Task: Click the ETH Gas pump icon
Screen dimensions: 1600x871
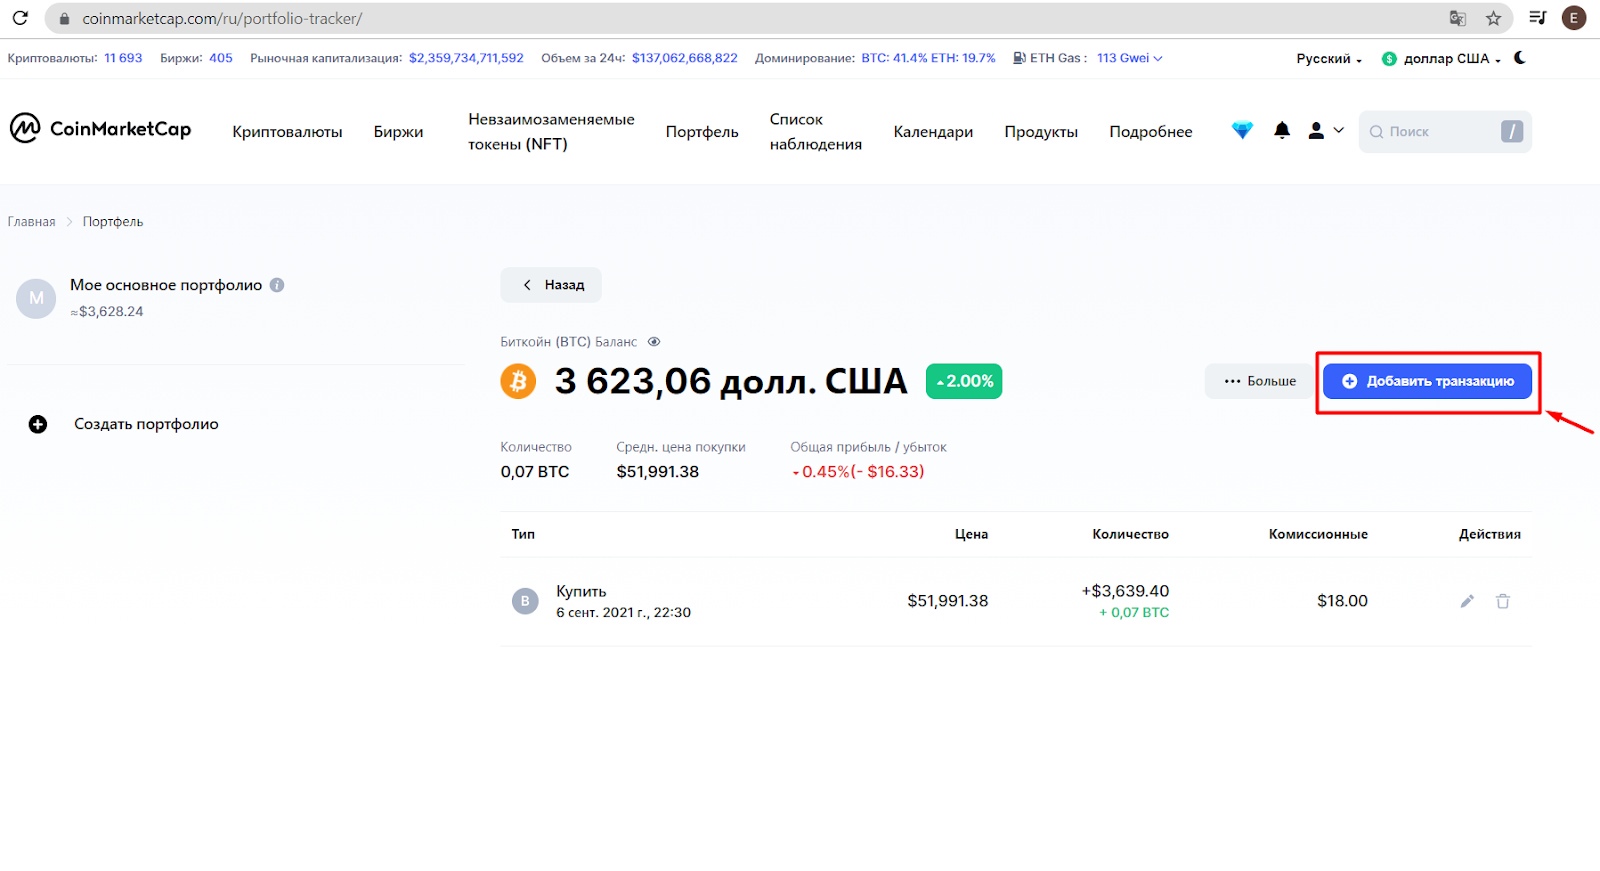Action: pos(1019,58)
